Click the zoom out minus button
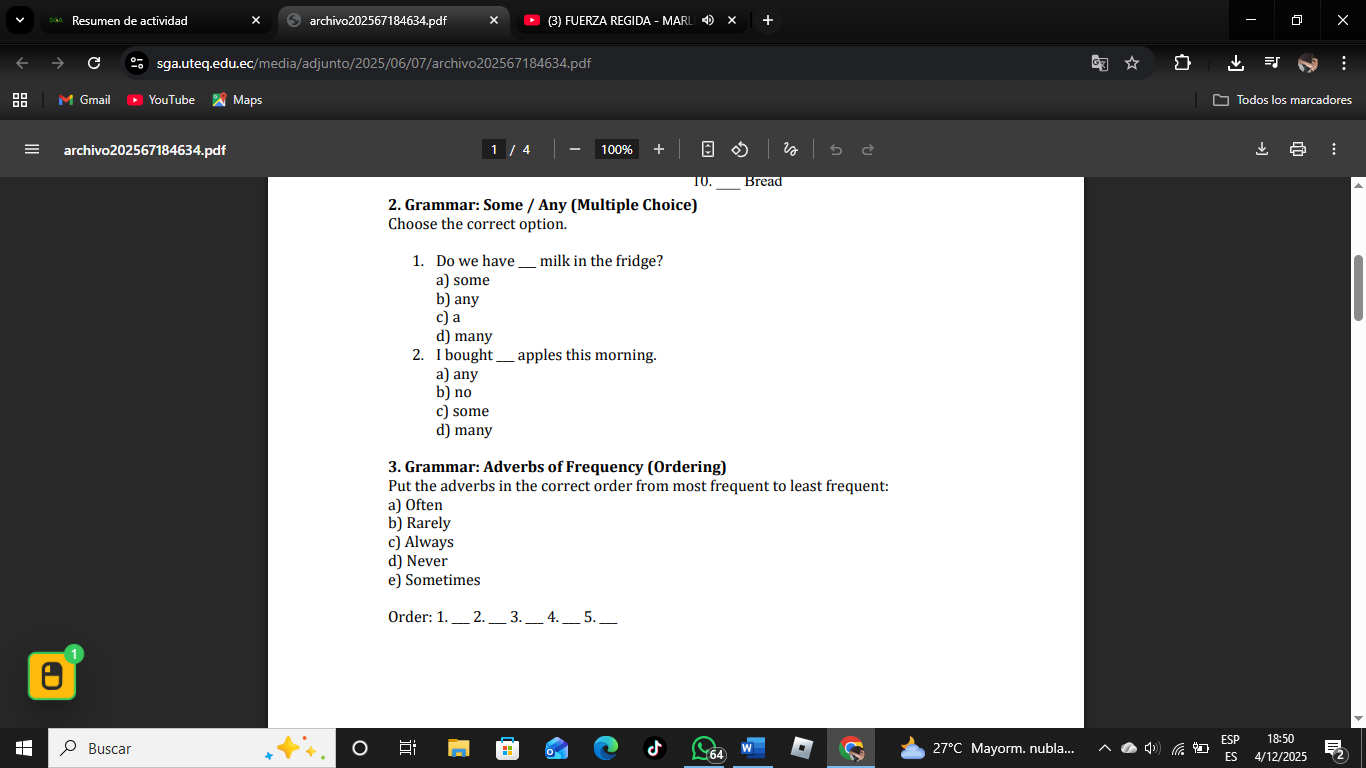Image resolution: width=1366 pixels, height=768 pixels. click(574, 149)
